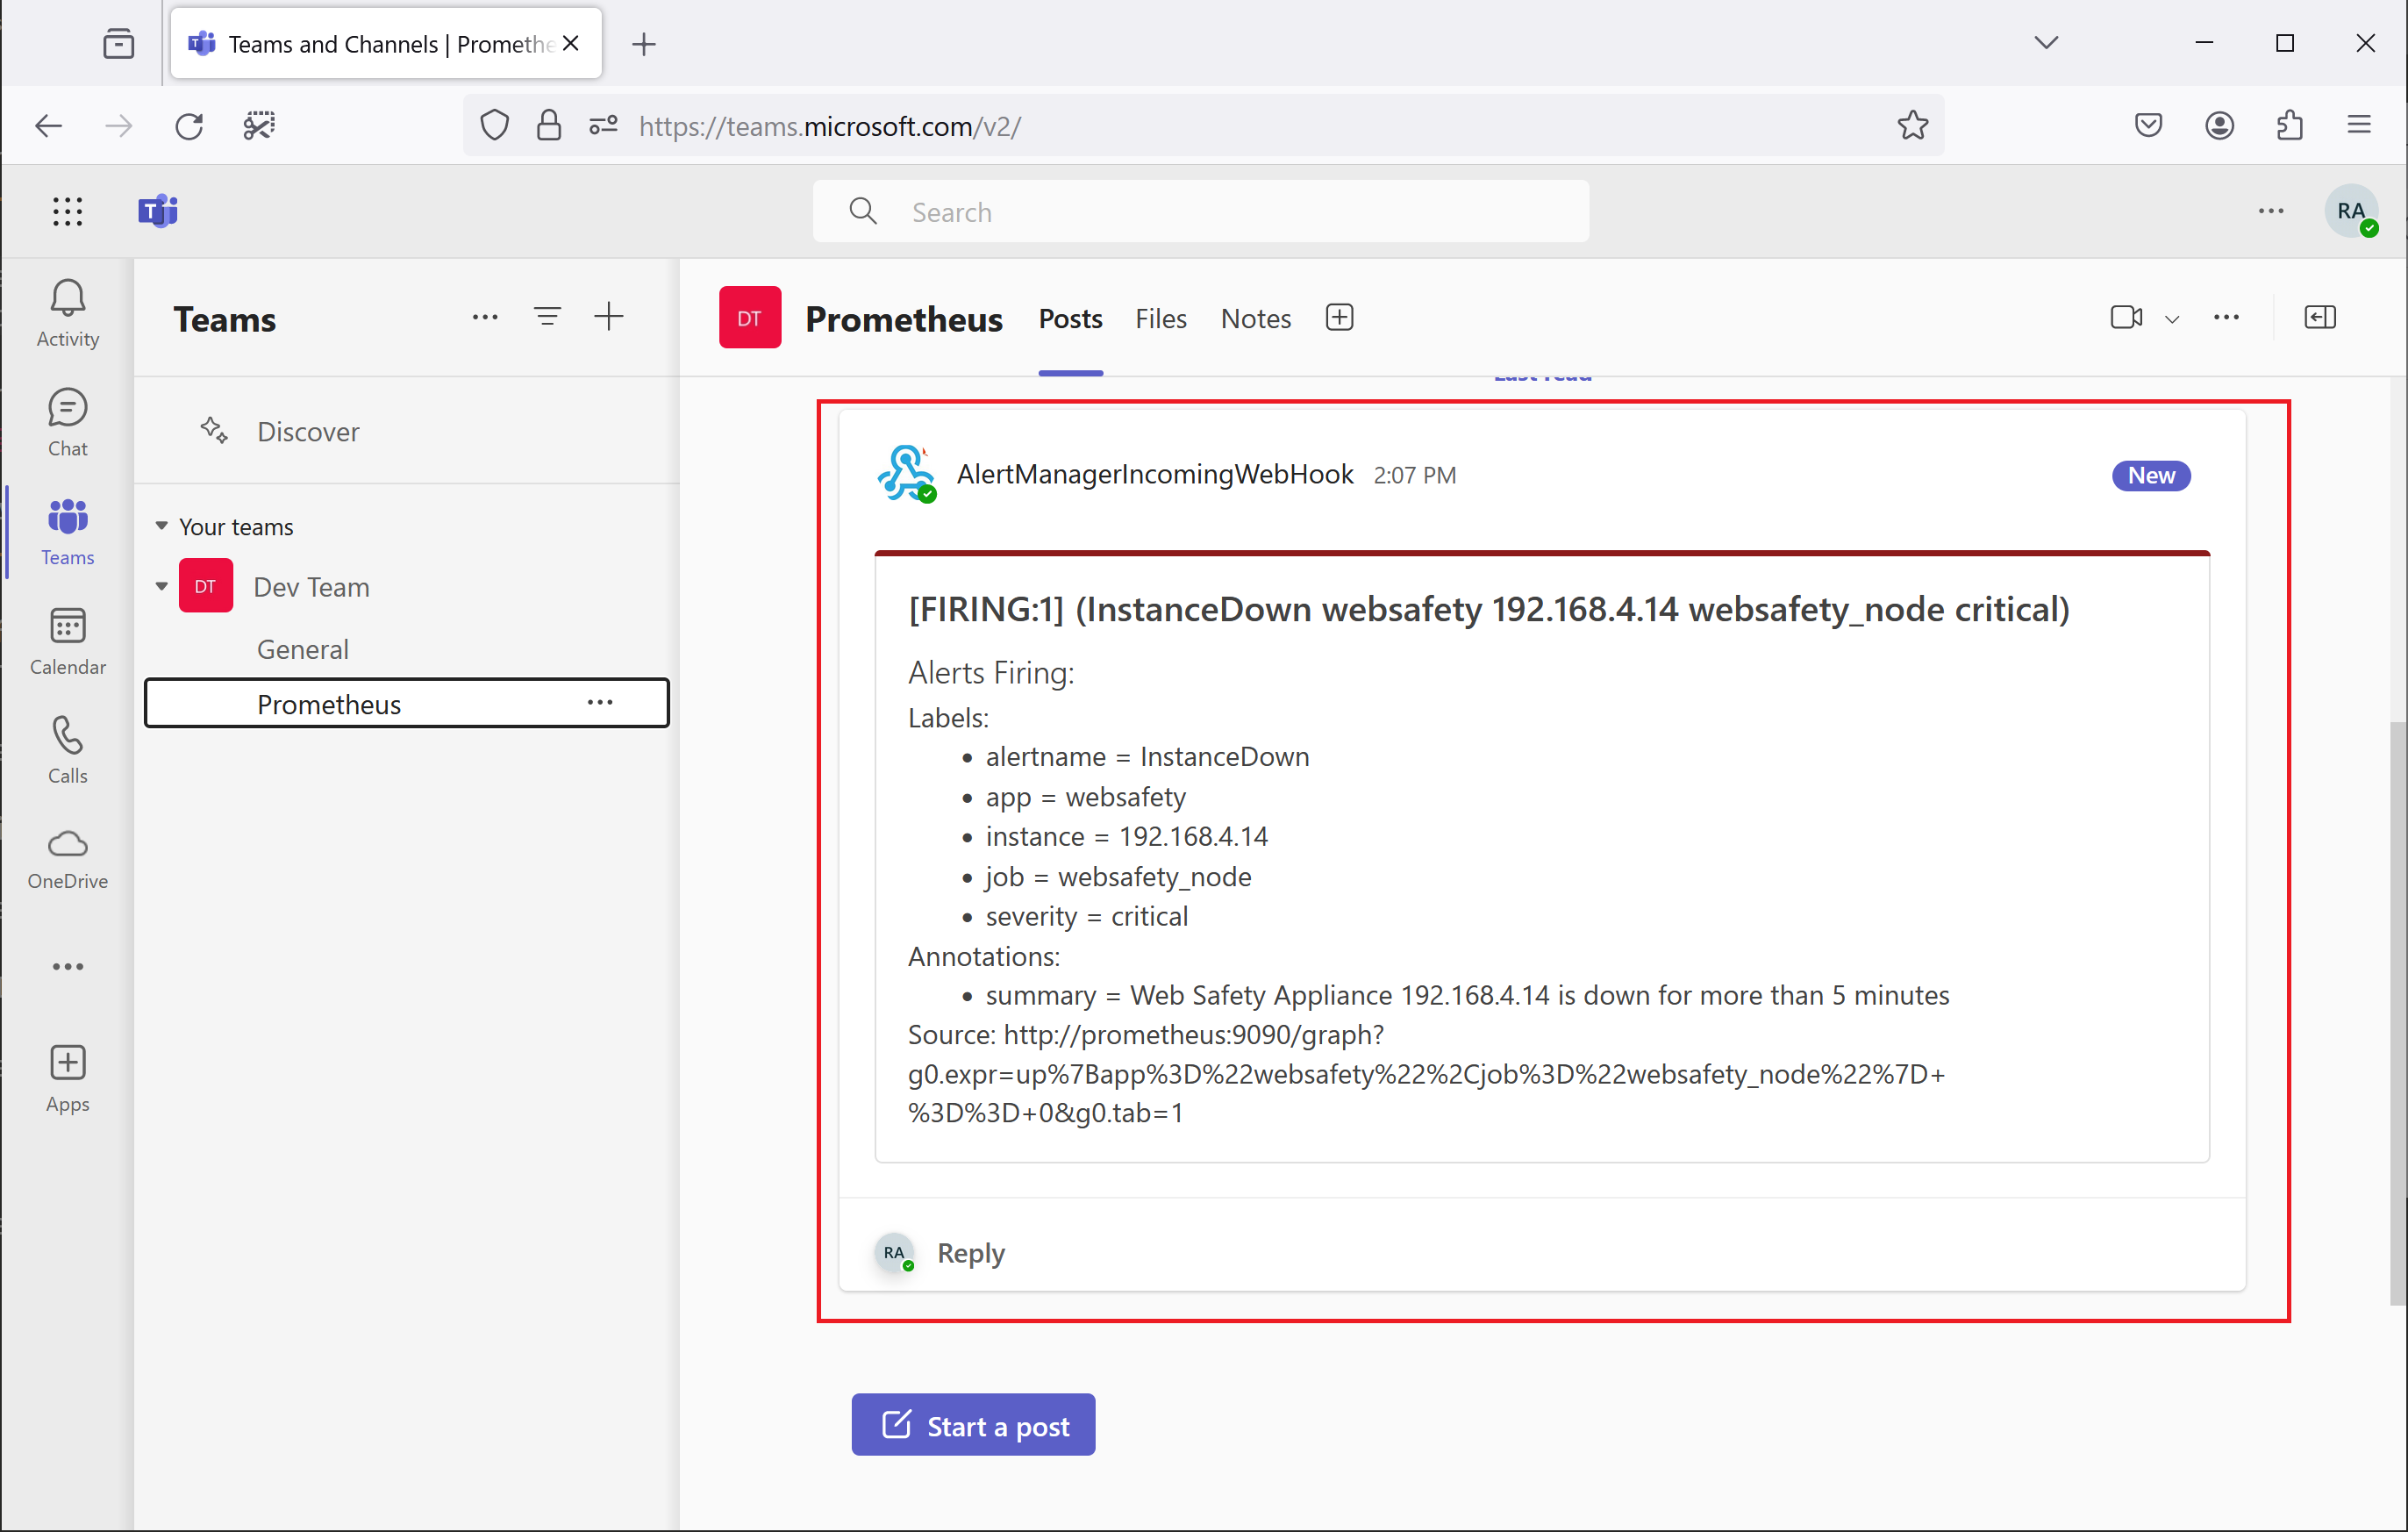Click the conversation vertical scrollbar
The width and height of the screenshot is (2408, 1532).
[2397, 1012]
